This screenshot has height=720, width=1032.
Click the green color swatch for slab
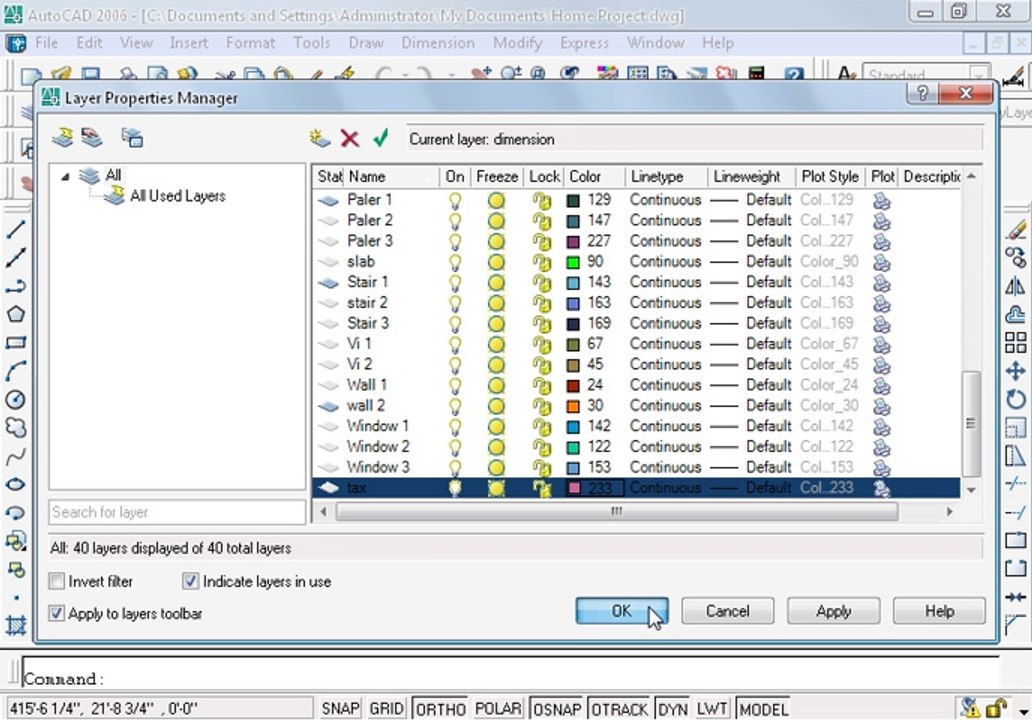(x=573, y=262)
